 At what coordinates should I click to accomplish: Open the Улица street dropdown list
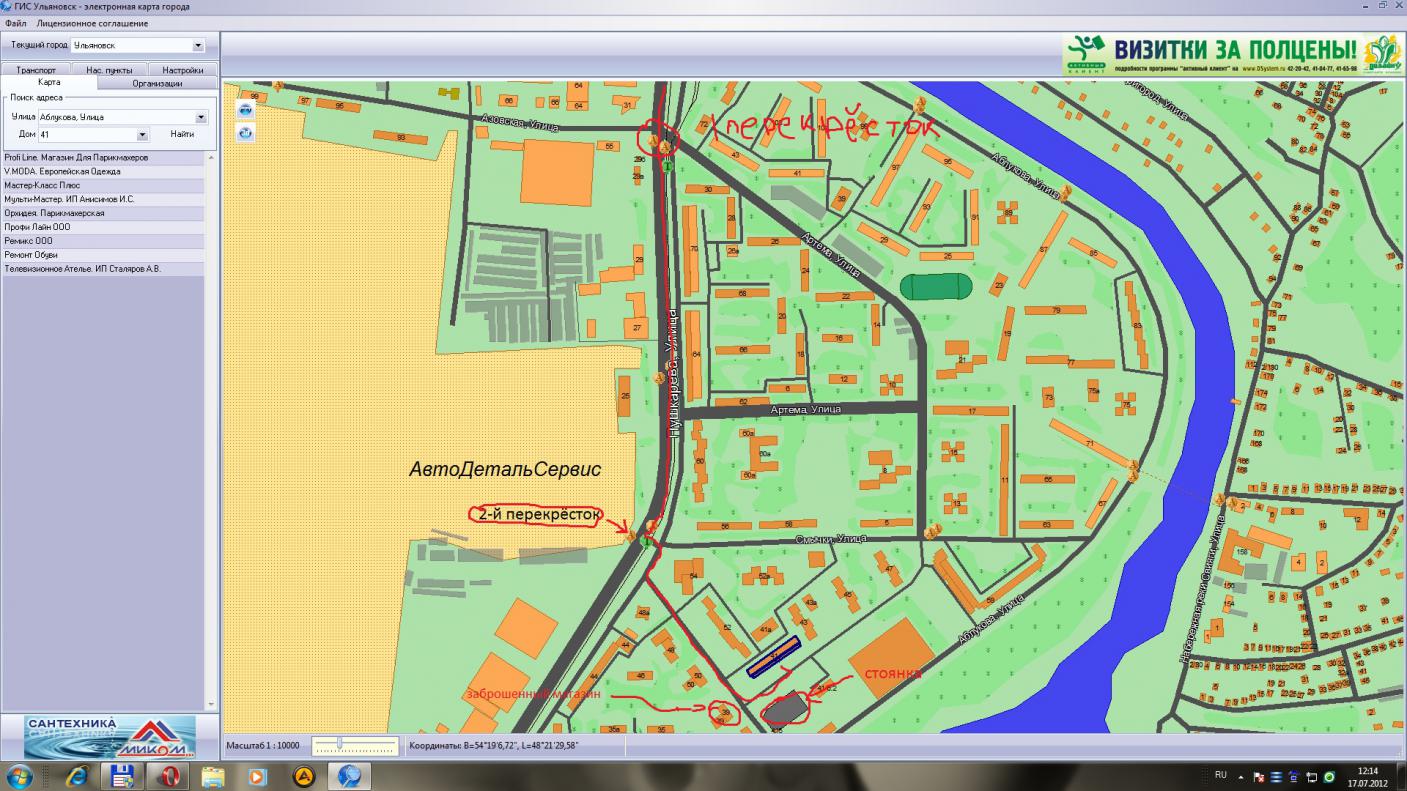(x=201, y=117)
